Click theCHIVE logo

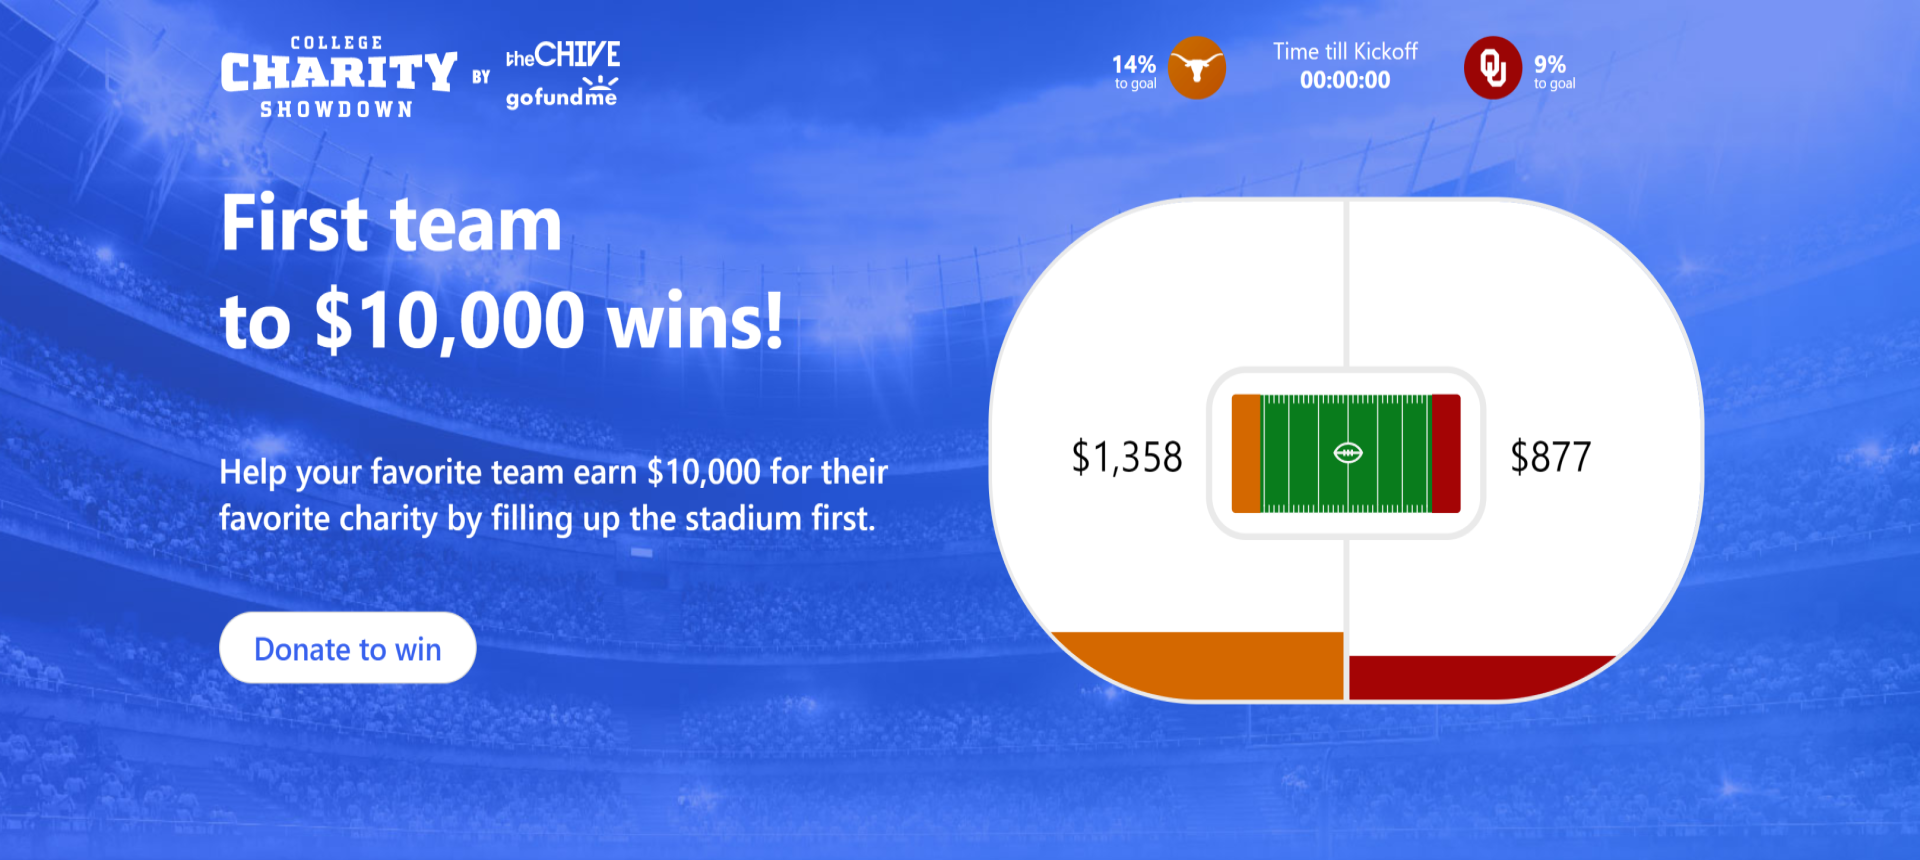coord(562,54)
